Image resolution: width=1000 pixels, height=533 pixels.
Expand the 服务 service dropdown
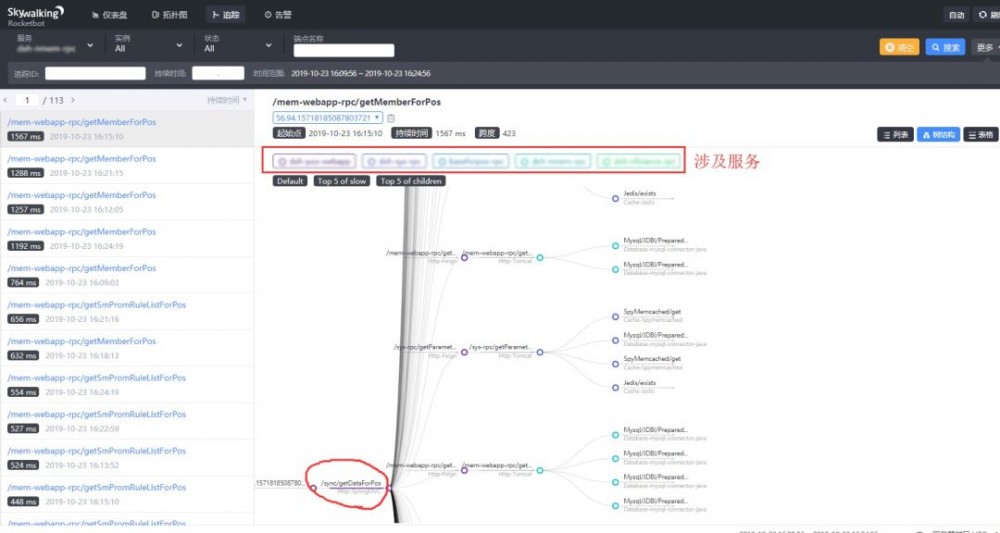tap(54, 45)
